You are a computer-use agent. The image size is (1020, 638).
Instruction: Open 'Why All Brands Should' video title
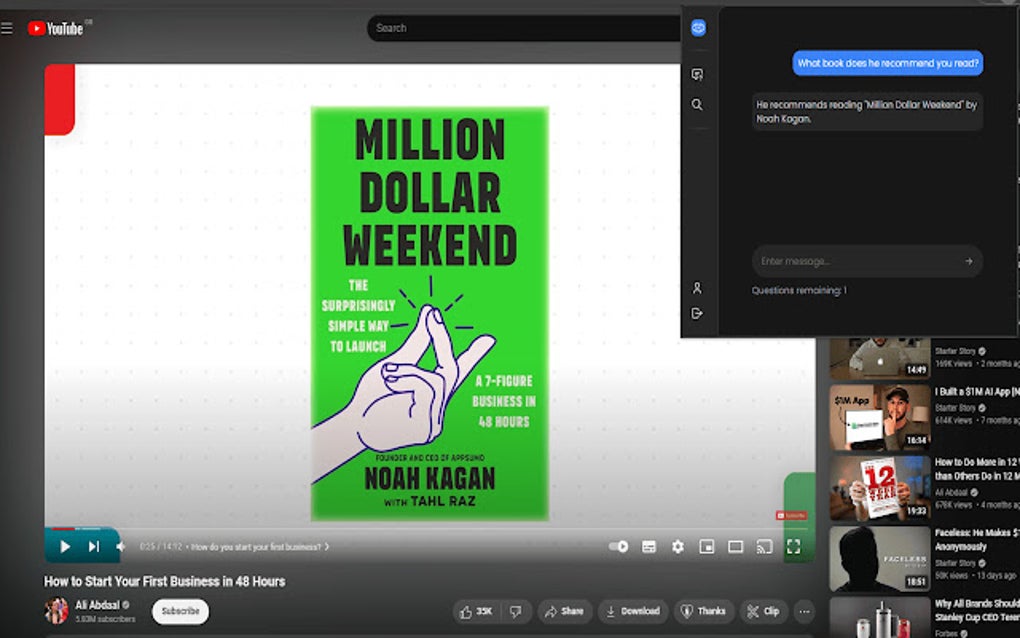click(x=977, y=610)
